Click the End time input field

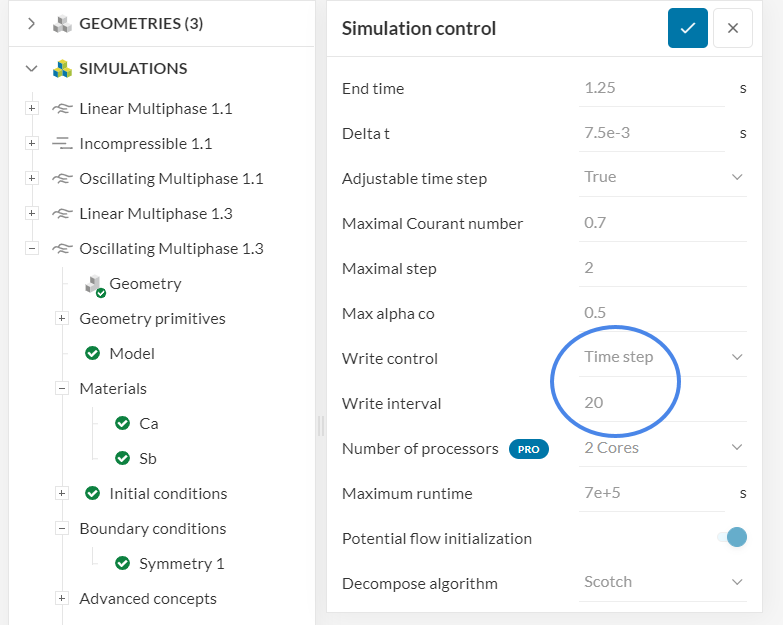(652, 88)
